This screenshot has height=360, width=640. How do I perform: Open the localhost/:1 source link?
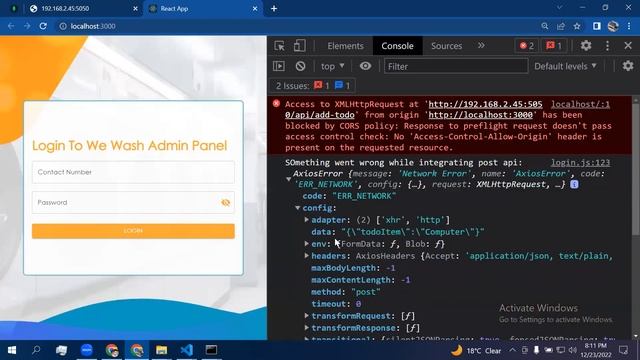pos(580,104)
